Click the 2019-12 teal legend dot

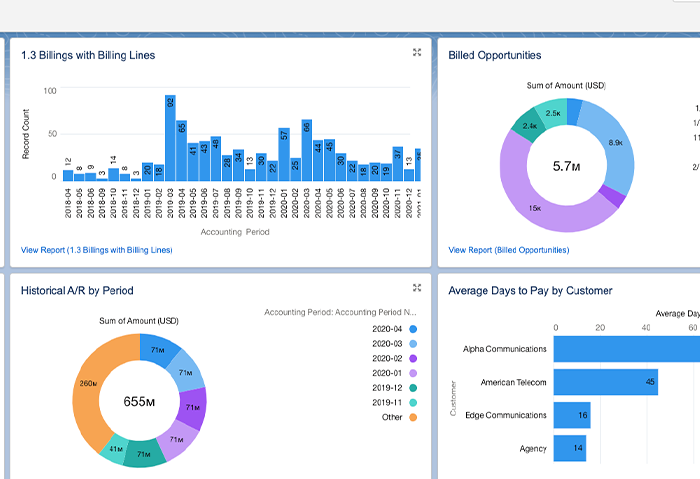pyautogui.click(x=413, y=388)
